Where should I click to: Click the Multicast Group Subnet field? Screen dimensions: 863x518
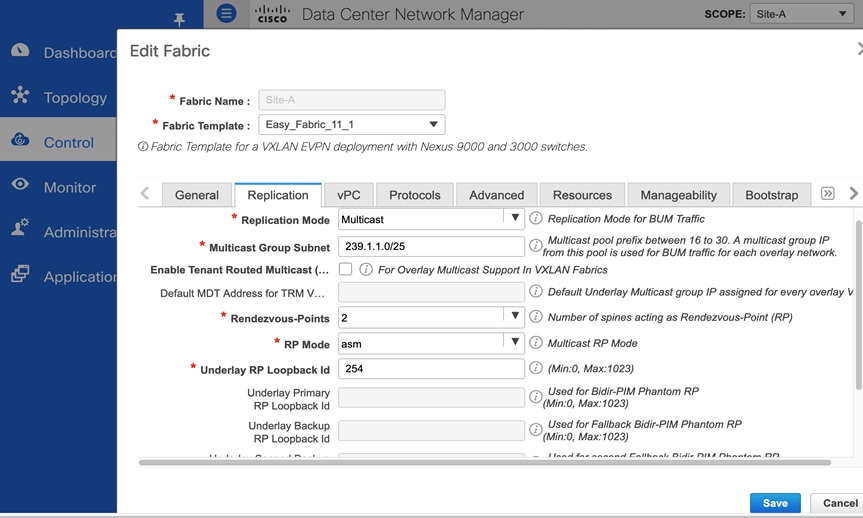[431, 246]
